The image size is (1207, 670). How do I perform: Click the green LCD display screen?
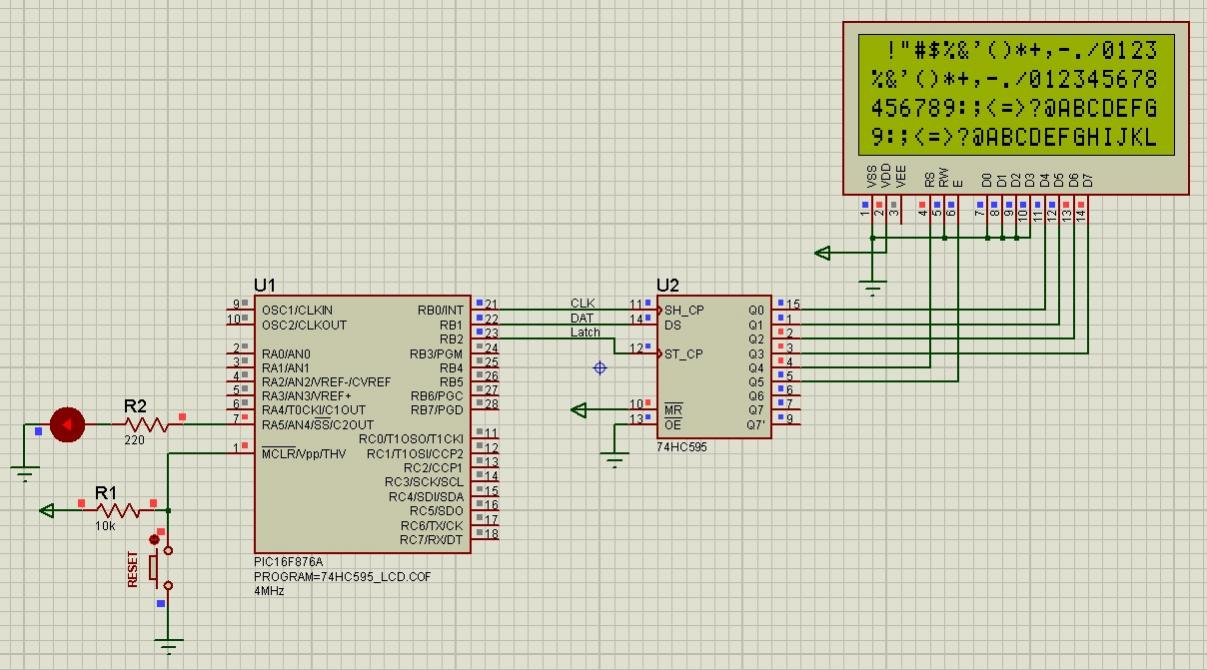tap(1014, 95)
